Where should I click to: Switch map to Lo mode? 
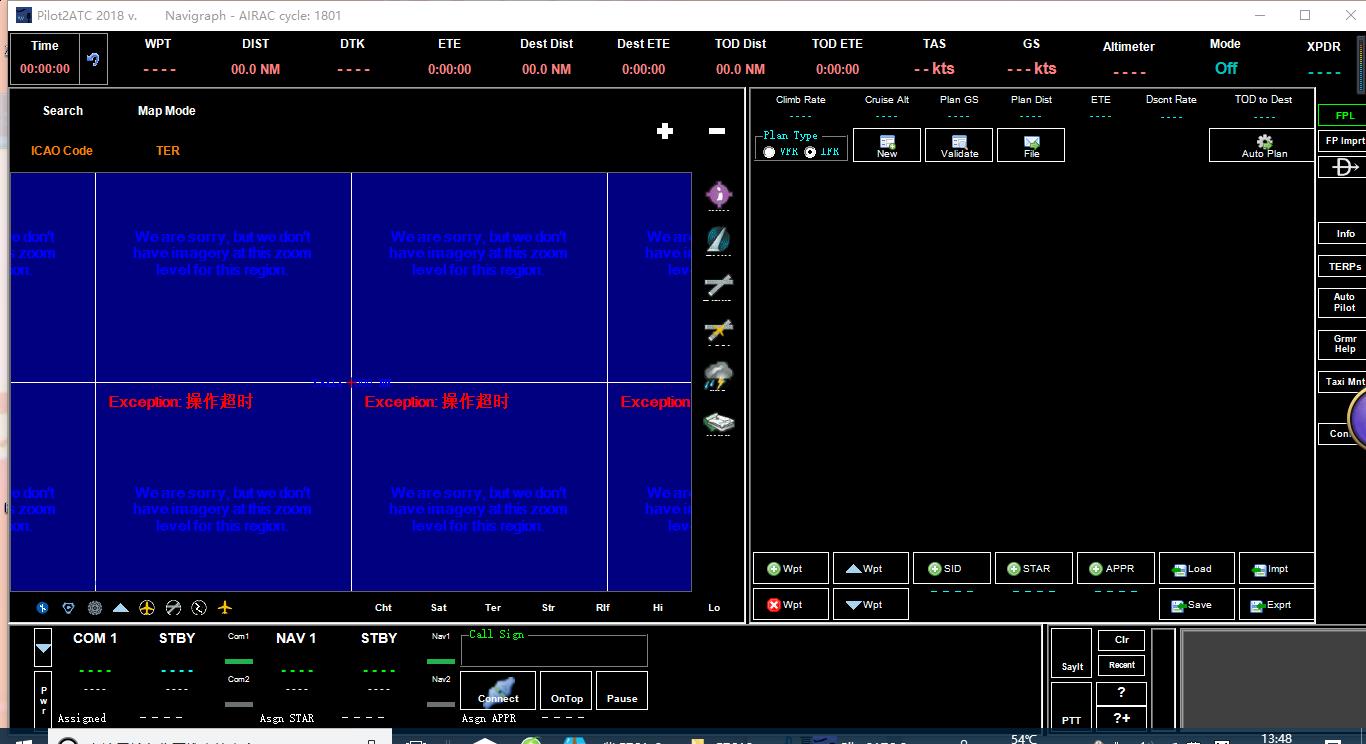(714, 607)
